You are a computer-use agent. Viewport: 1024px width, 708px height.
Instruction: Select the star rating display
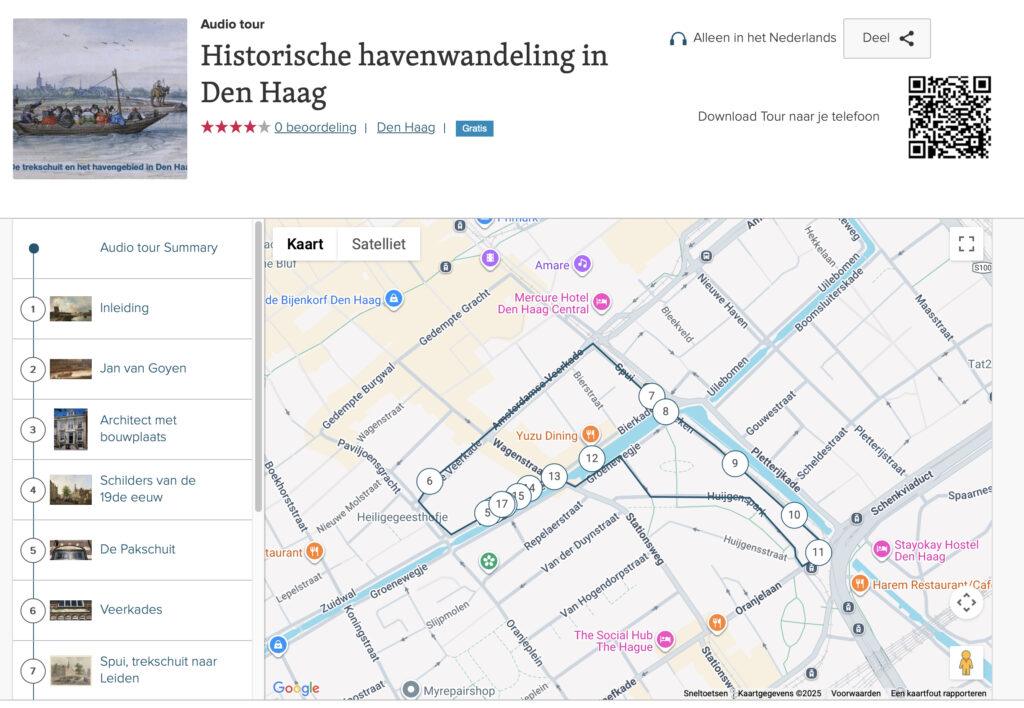(x=235, y=127)
